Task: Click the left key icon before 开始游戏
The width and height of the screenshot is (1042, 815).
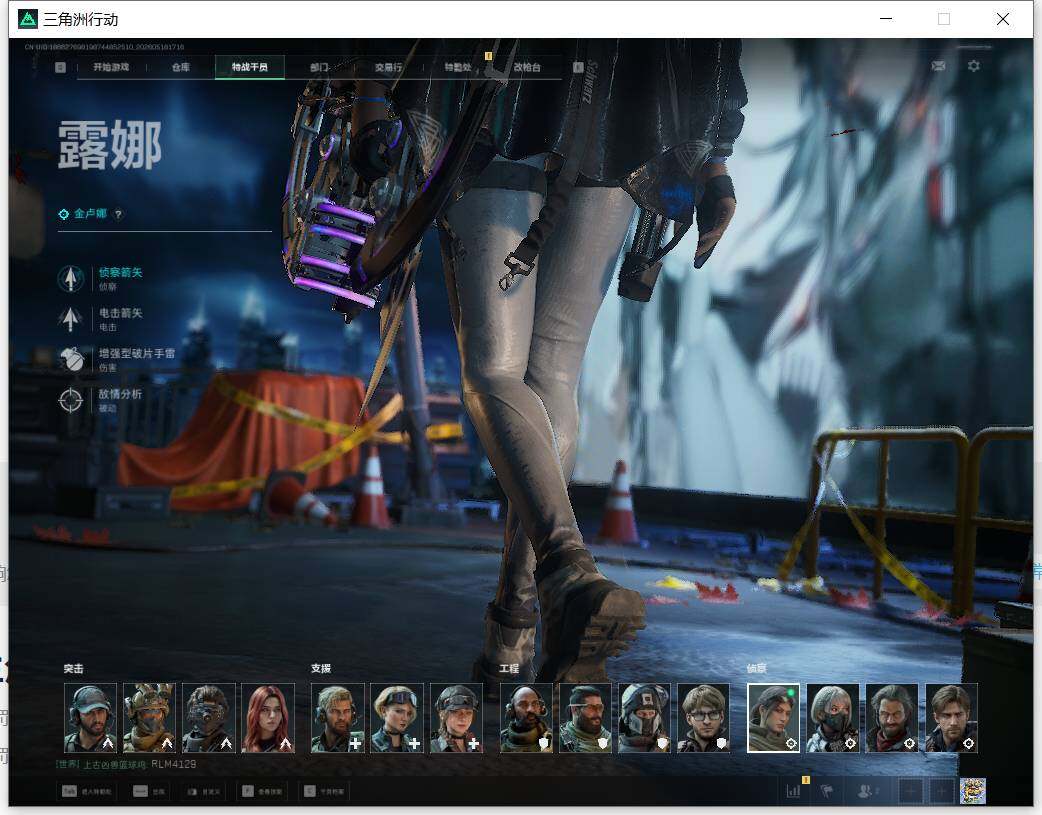Action: coord(60,67)
